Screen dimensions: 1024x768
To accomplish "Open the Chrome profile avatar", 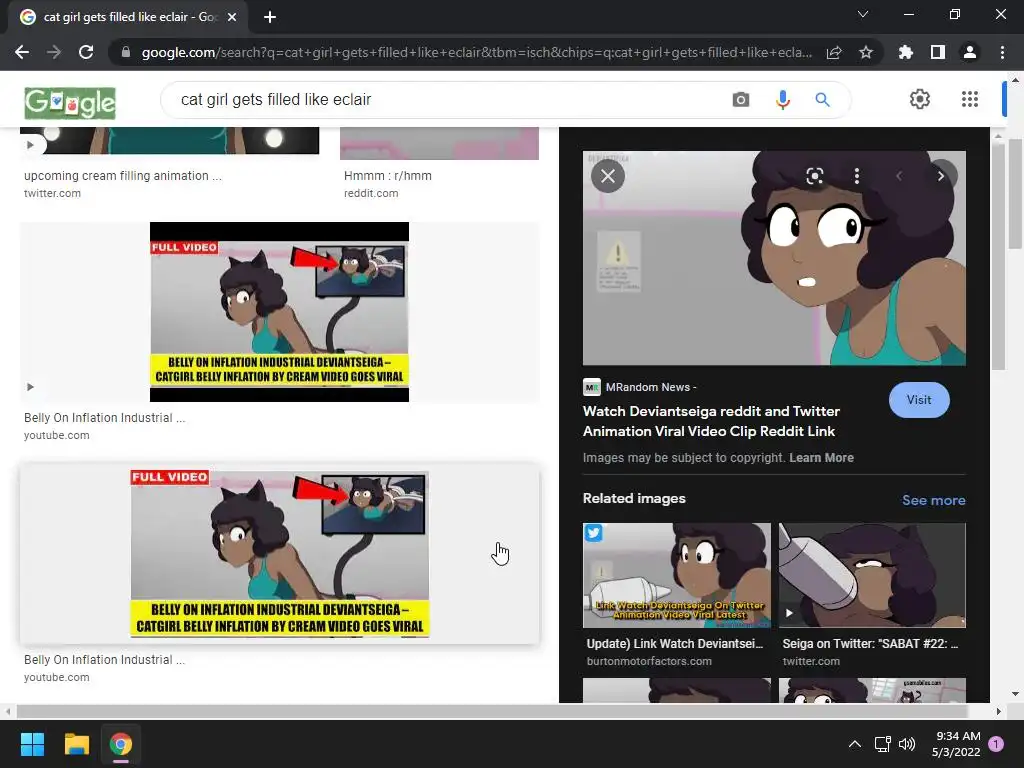I will click(x=970, y=52).
